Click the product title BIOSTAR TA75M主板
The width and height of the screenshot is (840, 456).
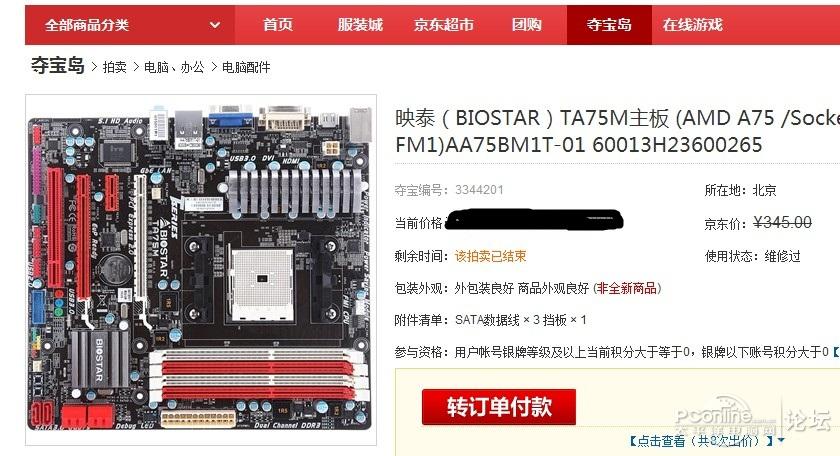pyautogui.click(x=617, y=131)
